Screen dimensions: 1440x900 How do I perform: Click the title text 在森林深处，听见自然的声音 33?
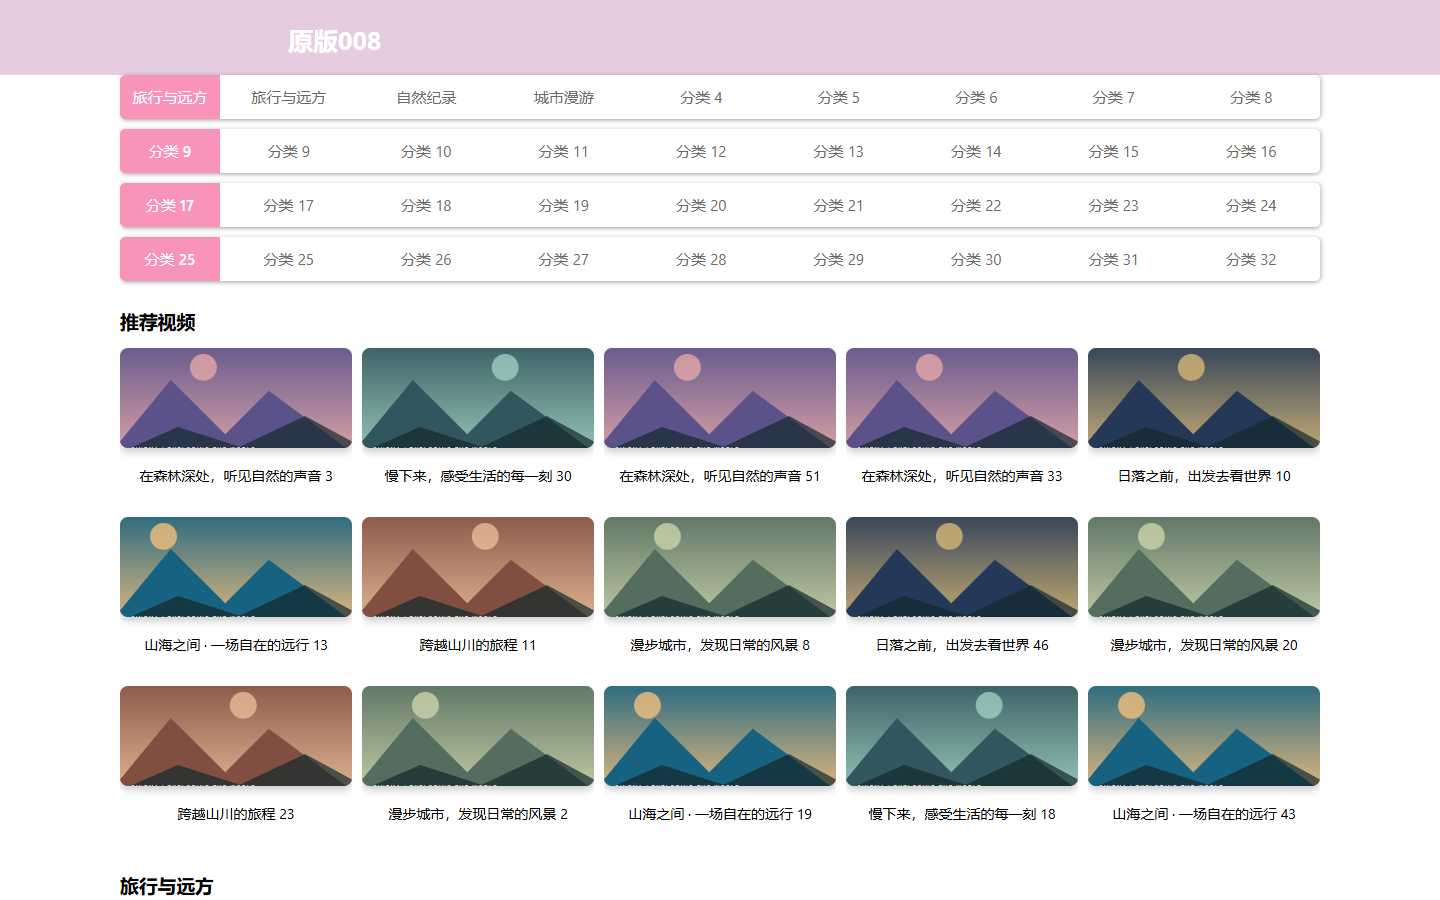[962, 476]
